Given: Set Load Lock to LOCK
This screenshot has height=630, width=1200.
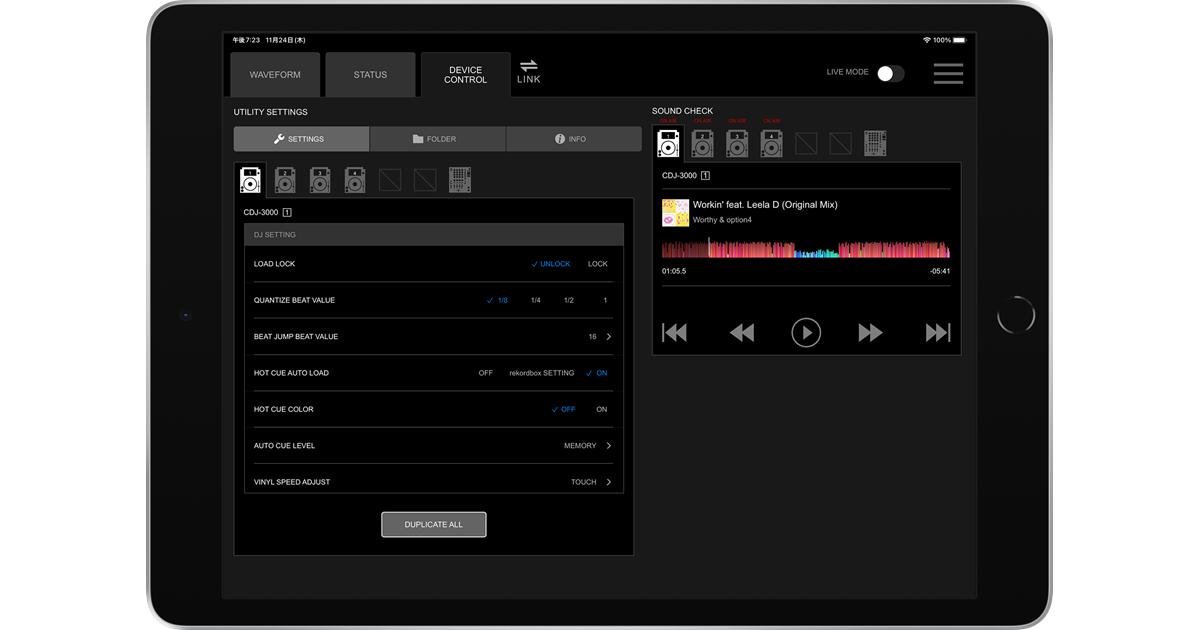Looking at the screenshot, I should [597, 264].
